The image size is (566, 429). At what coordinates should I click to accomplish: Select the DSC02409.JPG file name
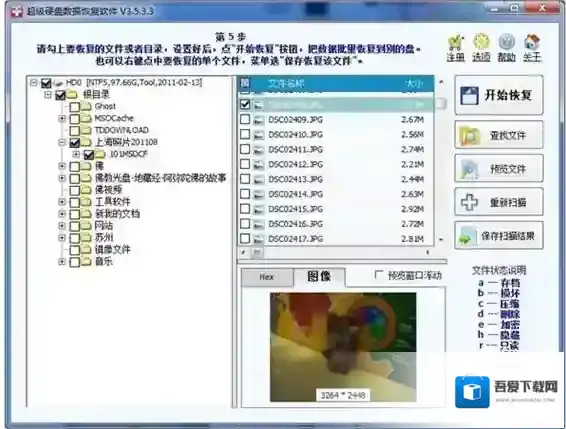295,120
